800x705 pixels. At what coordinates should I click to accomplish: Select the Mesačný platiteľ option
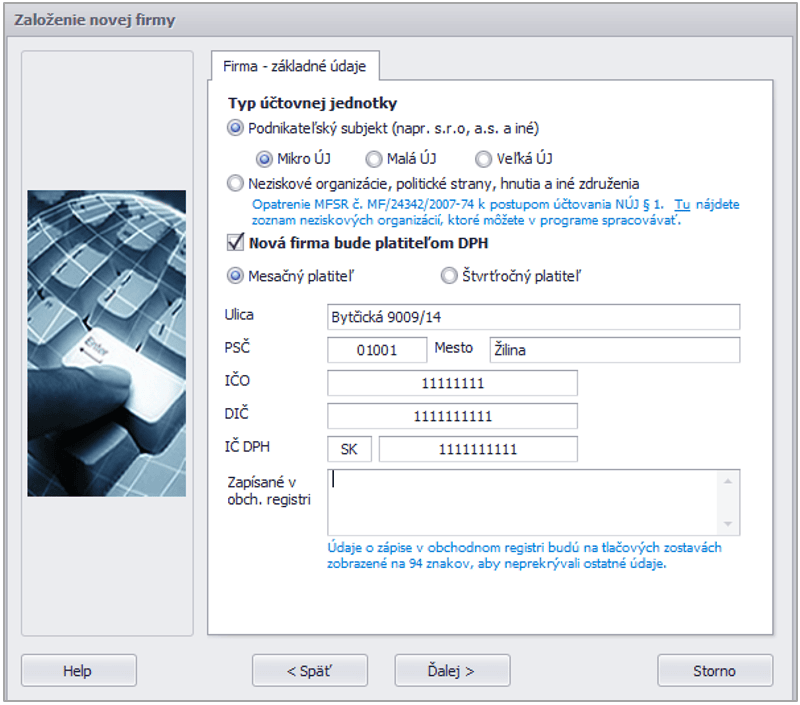coord(235,275)
